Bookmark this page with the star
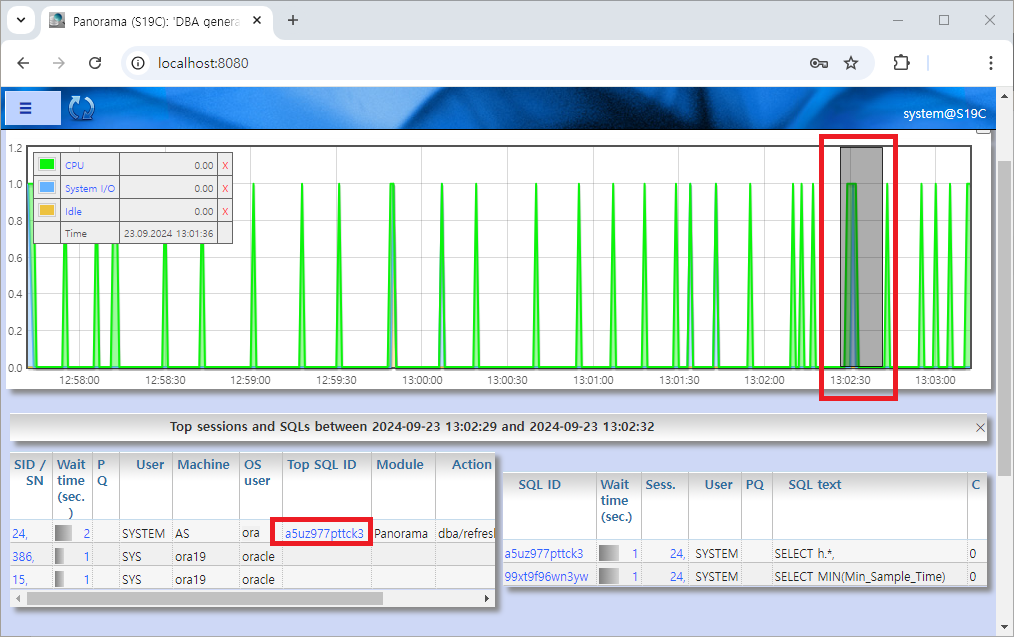Screen dimensions: 1014x637 coord(851,63)
